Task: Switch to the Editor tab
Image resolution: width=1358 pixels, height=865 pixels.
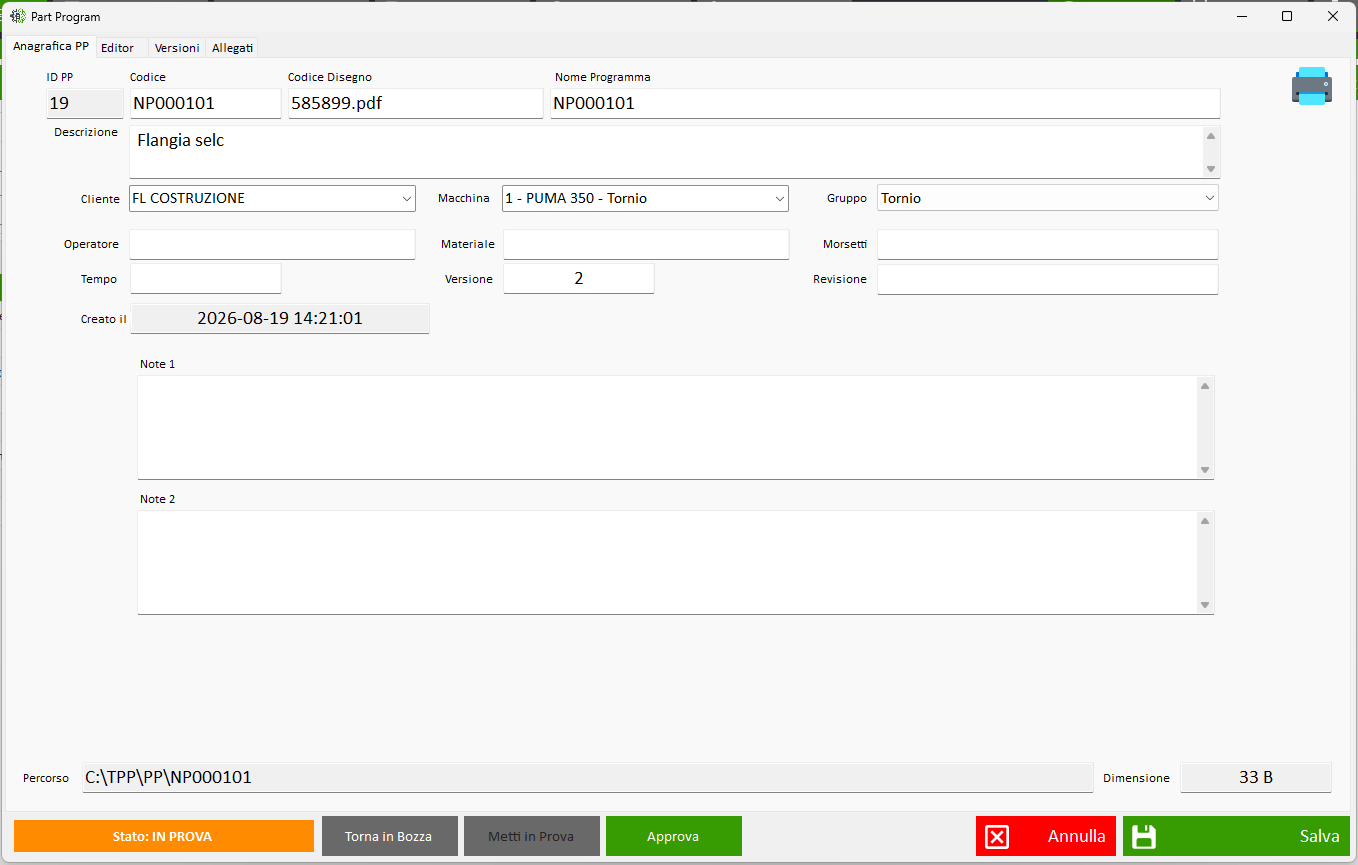Action: pos(118,48)
